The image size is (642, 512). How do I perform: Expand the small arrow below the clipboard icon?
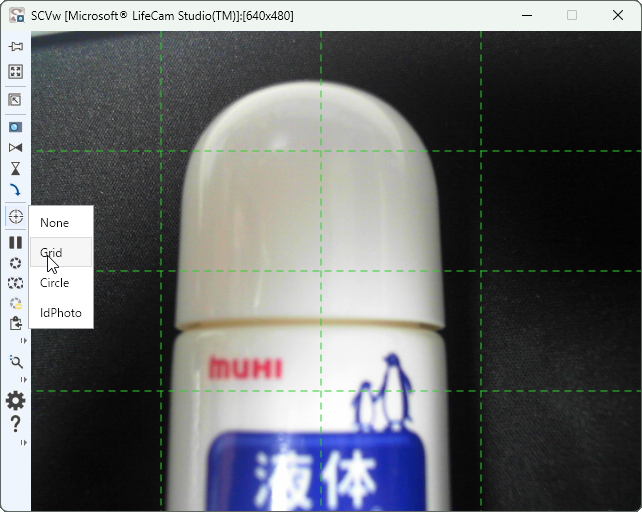click(x=23, y=340)
